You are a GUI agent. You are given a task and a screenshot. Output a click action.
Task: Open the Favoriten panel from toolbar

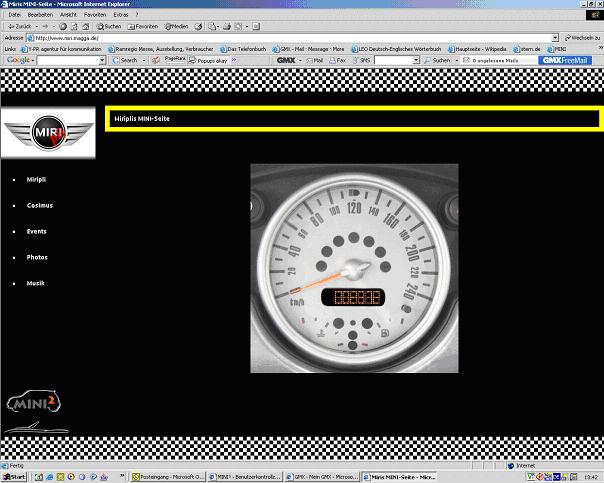click(x=143, y=26)
